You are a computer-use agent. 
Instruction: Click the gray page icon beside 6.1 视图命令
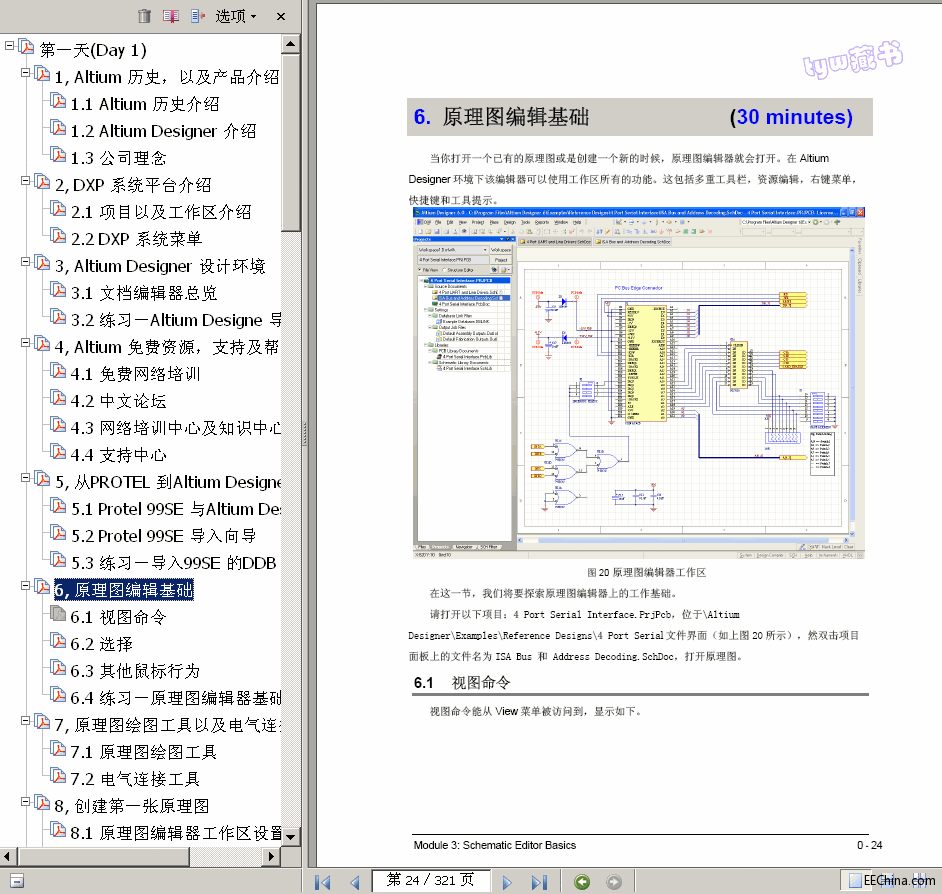(x=58, y=613)
